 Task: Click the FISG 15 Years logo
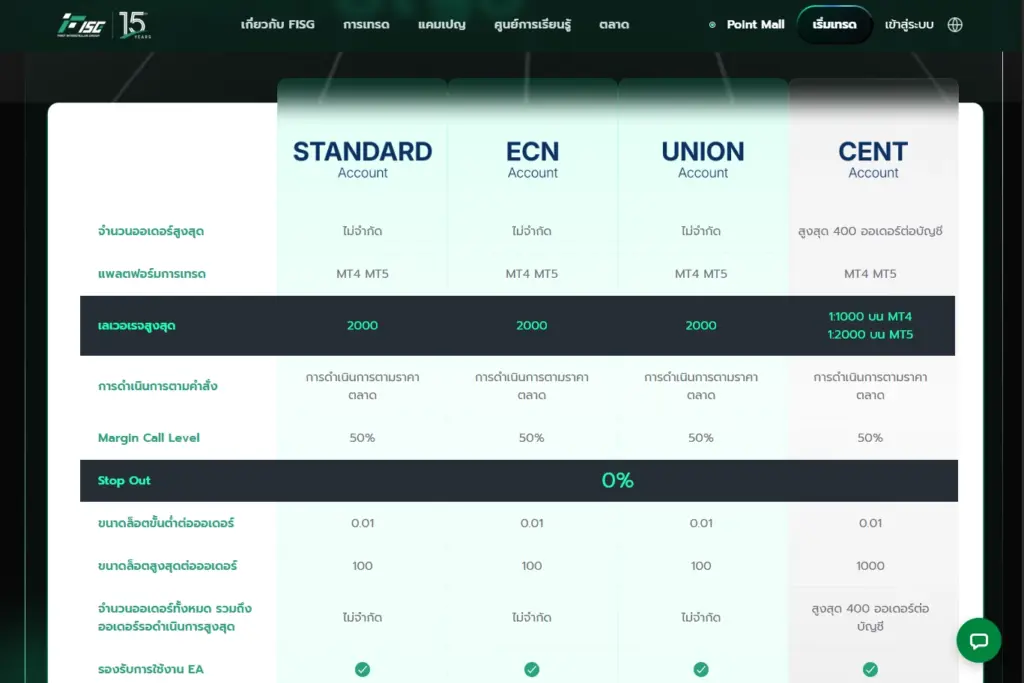click(x=103, y=25)
